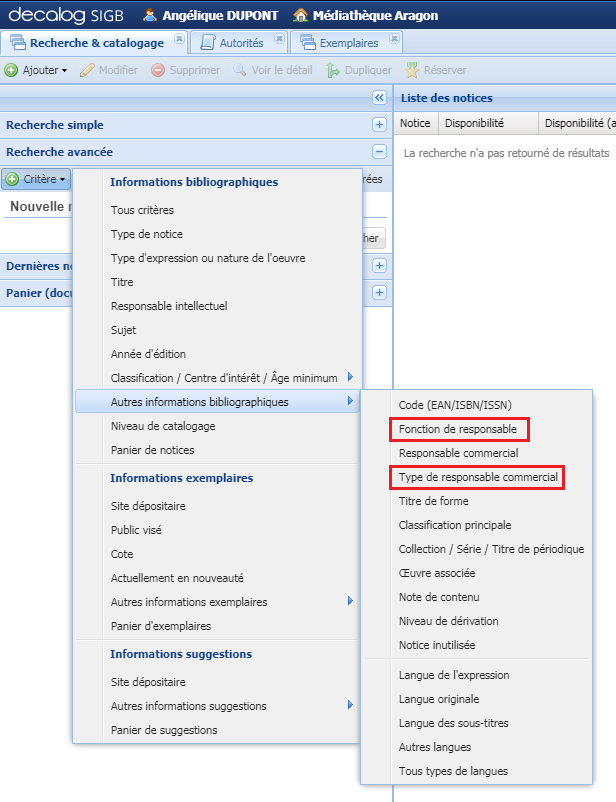Select Niveau de catalogage criterion
The width and height of the screenshot is (616, 802).
pyautogui.click(x=217, y=427)
